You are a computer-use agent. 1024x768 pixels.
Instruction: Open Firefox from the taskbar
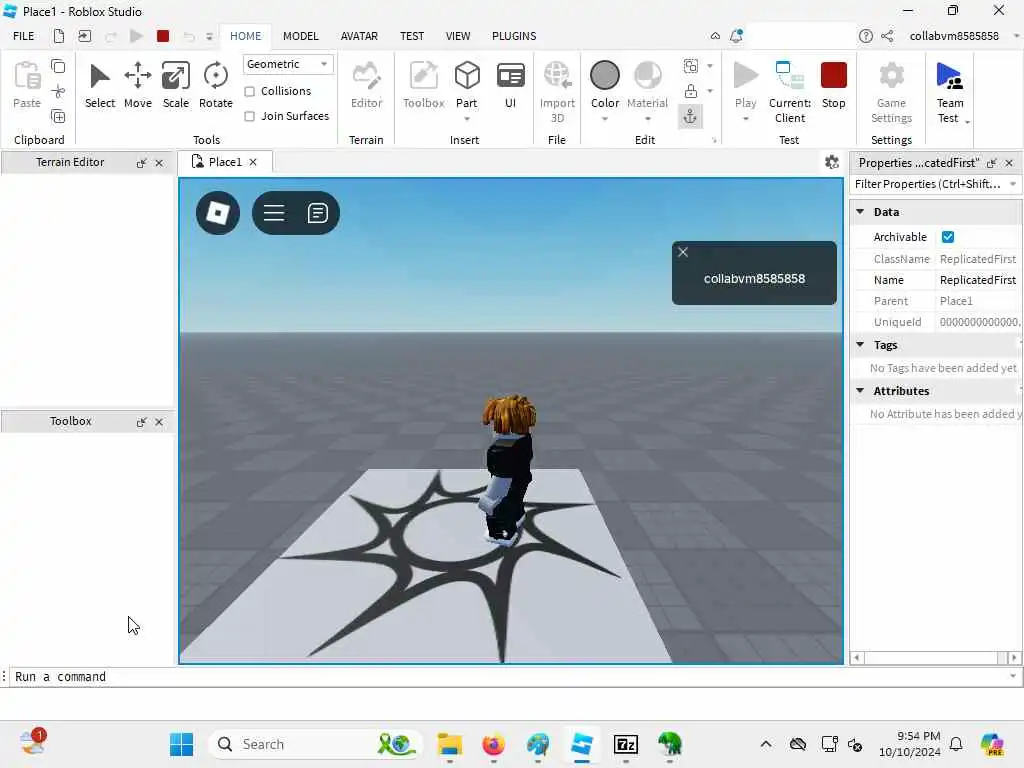pos(493,744)
